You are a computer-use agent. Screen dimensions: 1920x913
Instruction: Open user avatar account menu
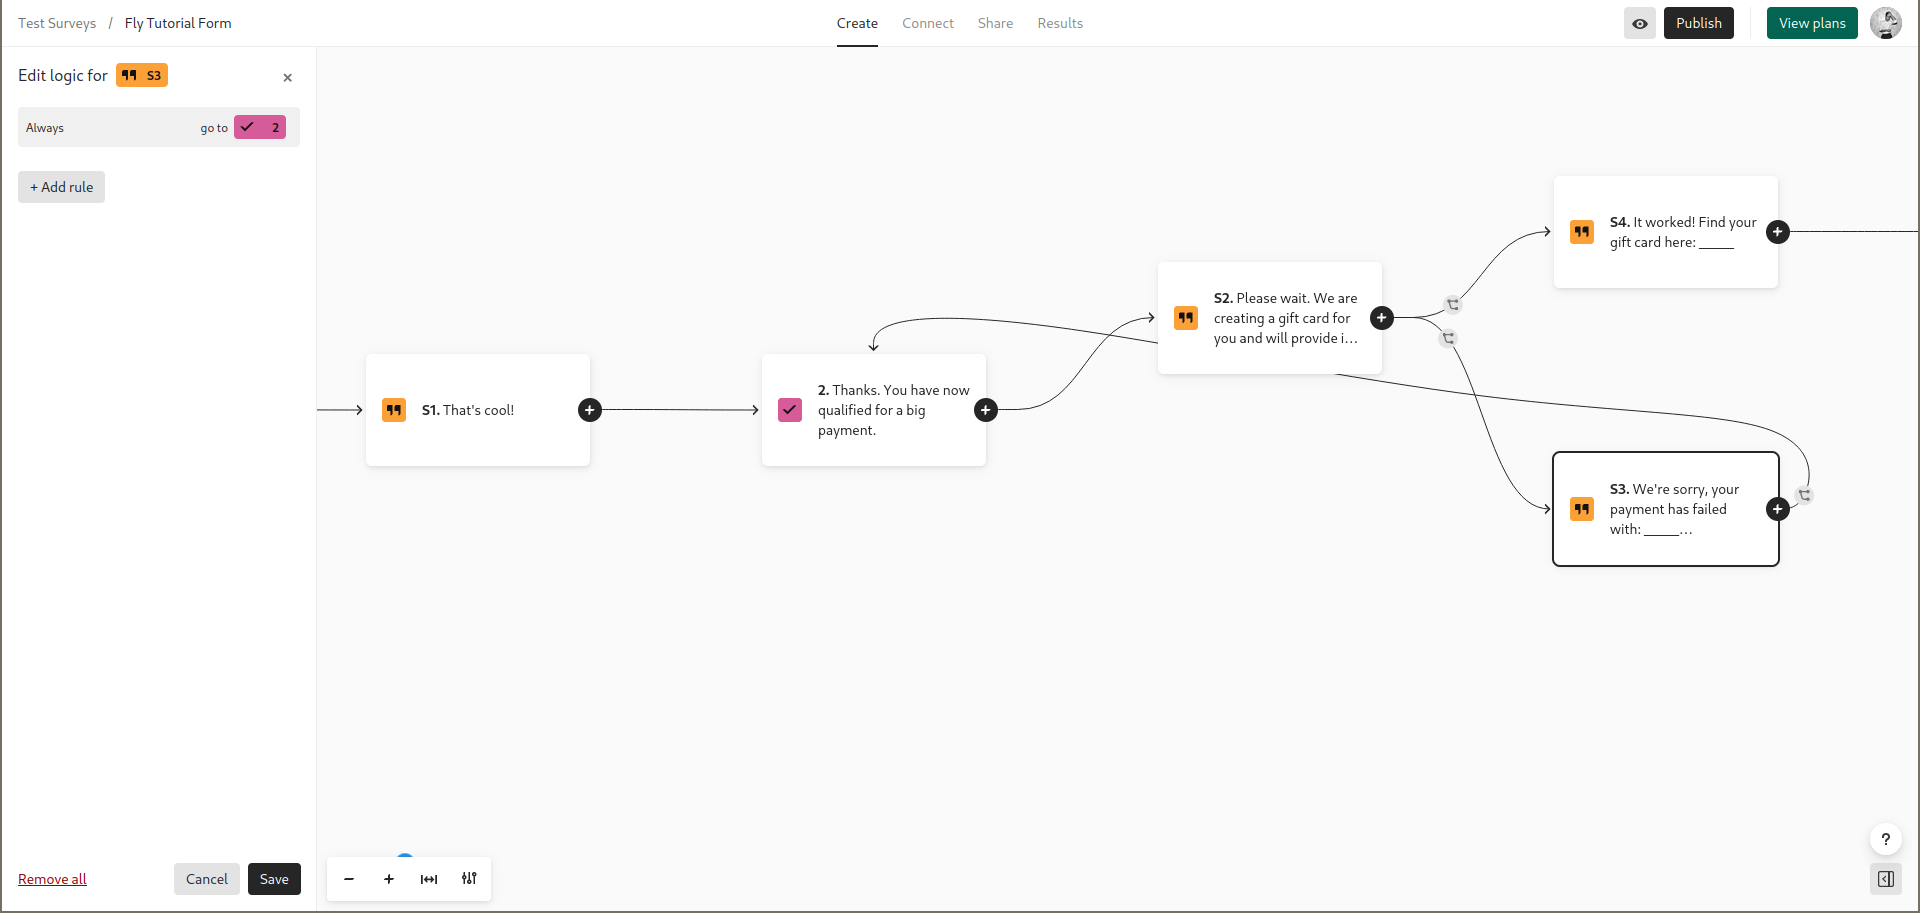(1886, 23)
